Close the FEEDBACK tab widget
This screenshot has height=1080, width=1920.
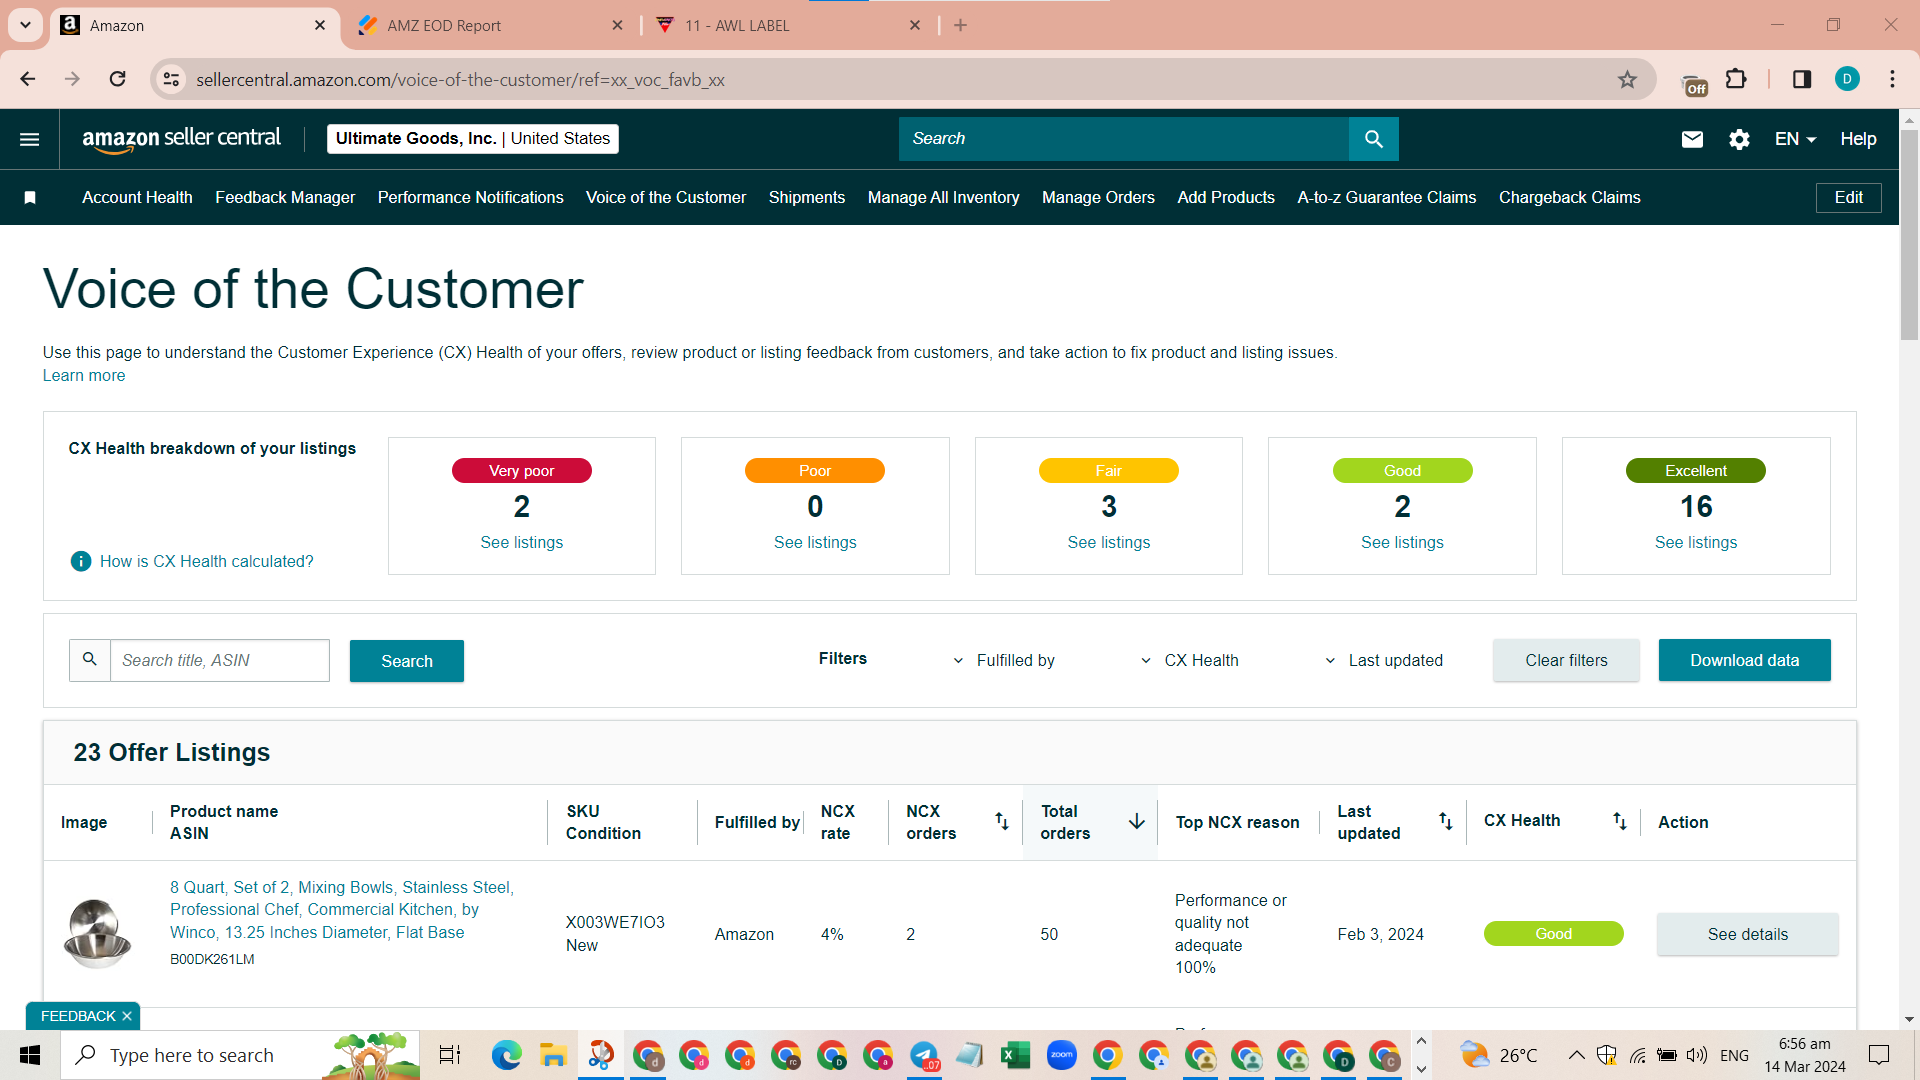[x=127, y=1016]
